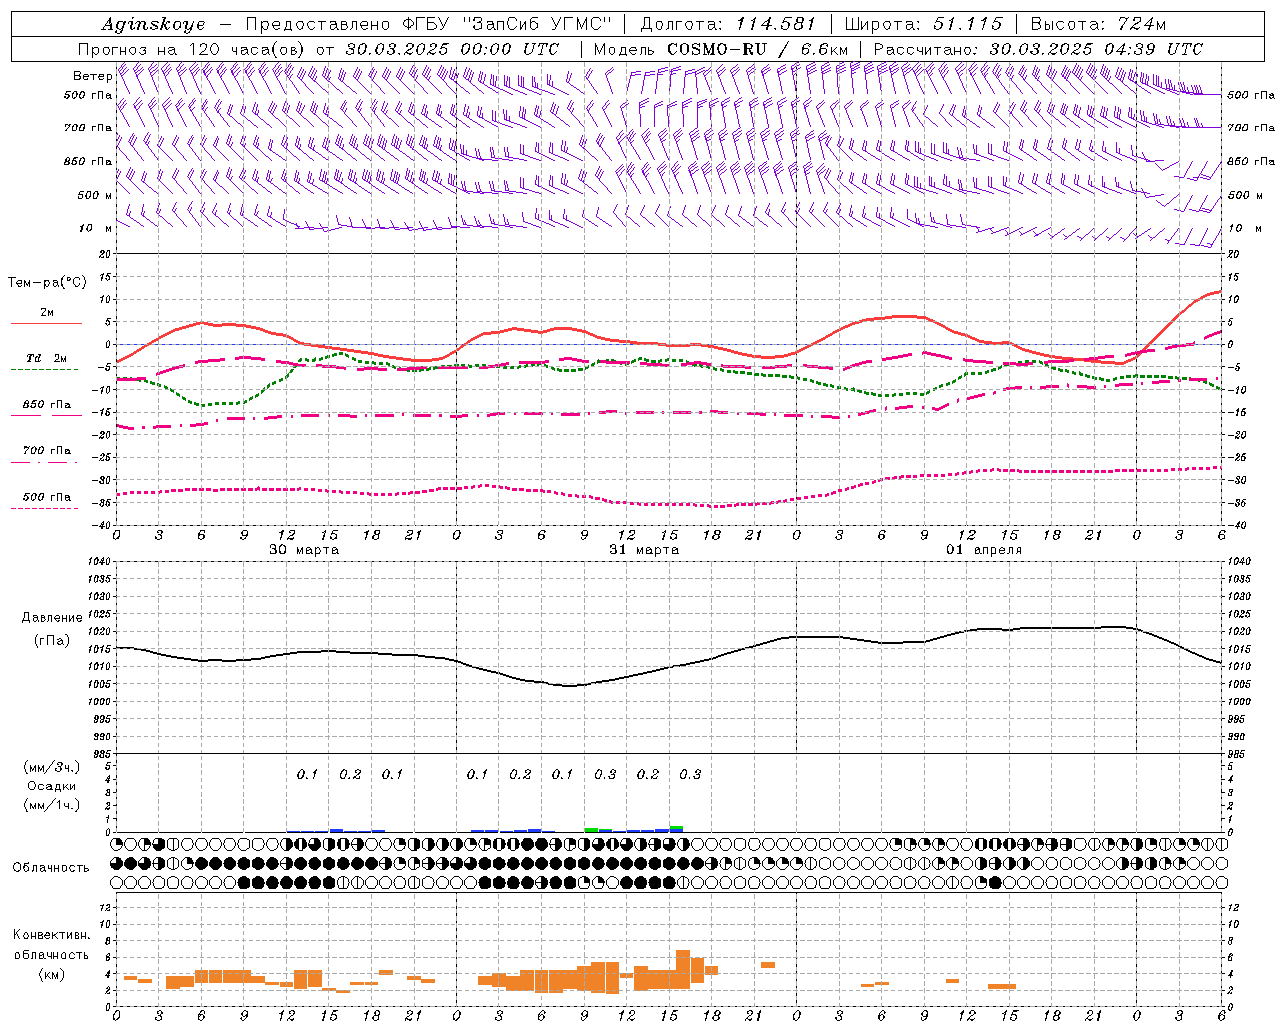Click the pressure curve minimum near 1005 гПа
This screenshot has height=1024, width=1280.
pyautogui.click(x=569, y=686)
